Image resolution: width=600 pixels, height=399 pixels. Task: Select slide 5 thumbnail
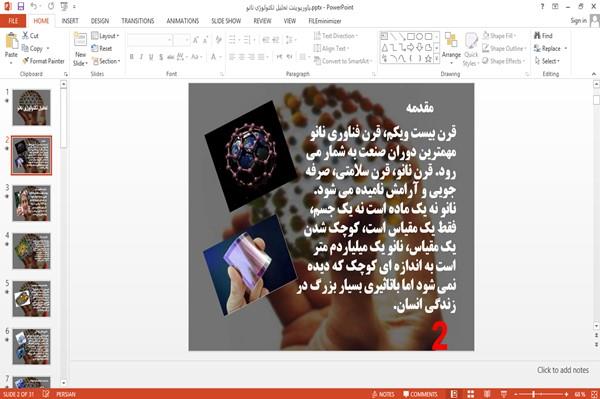31,299
